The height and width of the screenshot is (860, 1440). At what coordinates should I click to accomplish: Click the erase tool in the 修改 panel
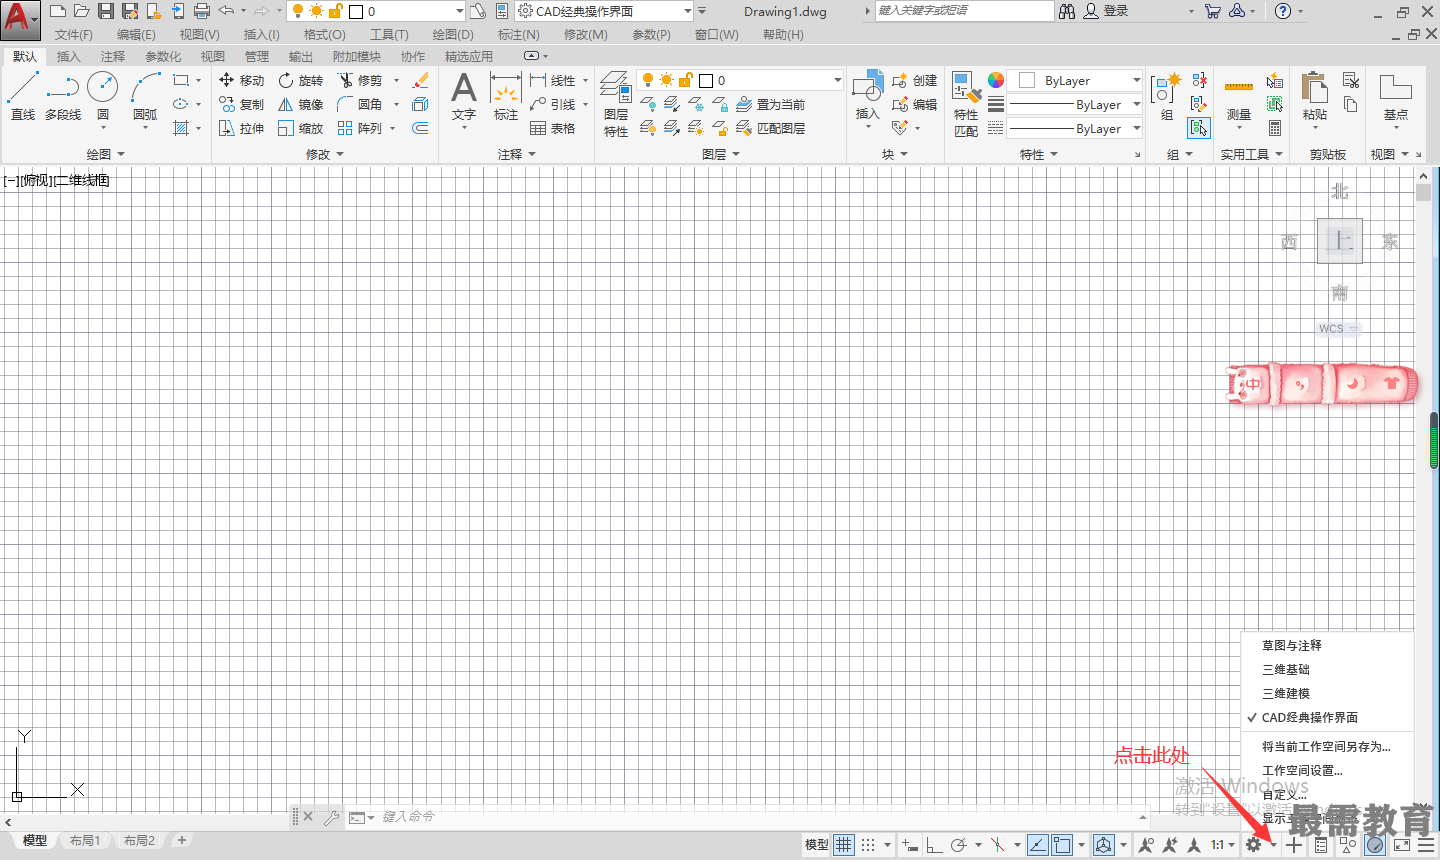(x=421, y=80)
